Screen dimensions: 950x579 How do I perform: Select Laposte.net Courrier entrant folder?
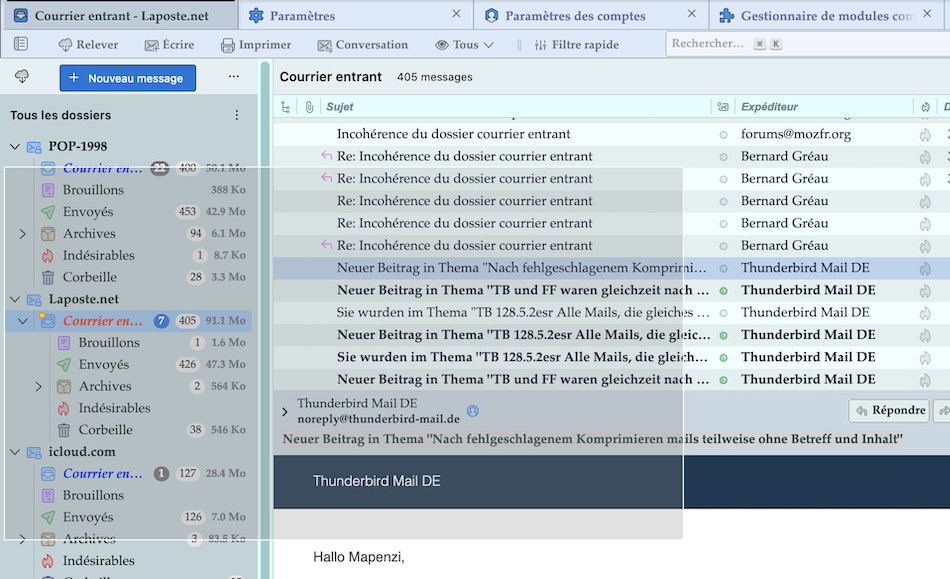[128, 321]
